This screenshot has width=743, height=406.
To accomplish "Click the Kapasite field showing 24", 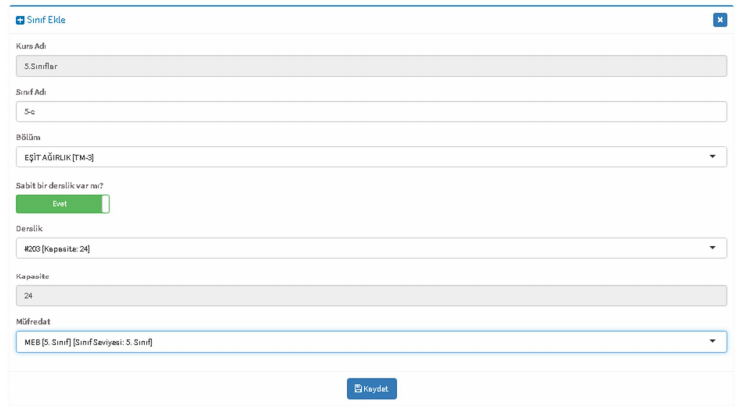I will pyautogui.click(x=372, y=296).
